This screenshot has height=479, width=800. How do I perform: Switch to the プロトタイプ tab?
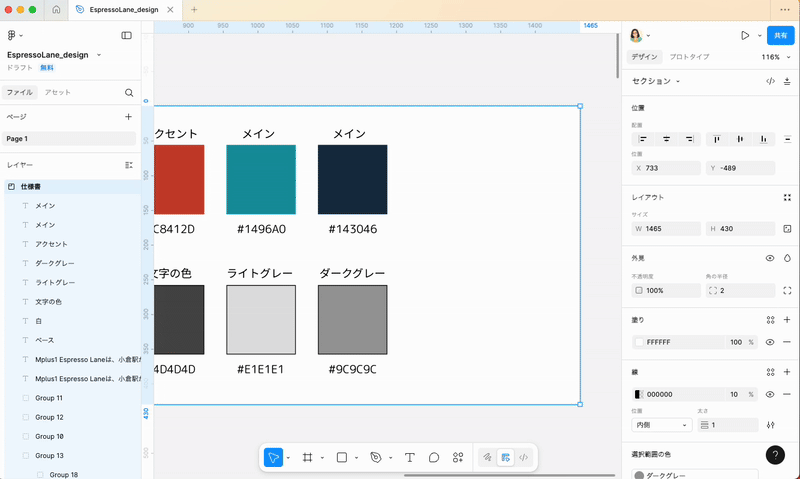point(689,57)
